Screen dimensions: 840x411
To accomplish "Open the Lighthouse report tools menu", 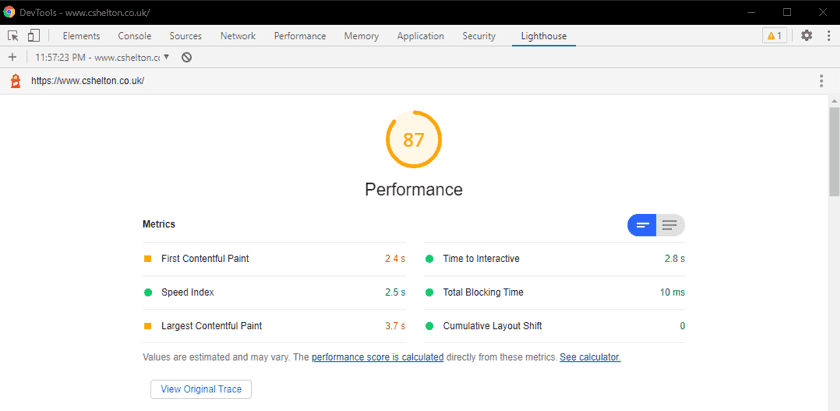I will point(821,81).
